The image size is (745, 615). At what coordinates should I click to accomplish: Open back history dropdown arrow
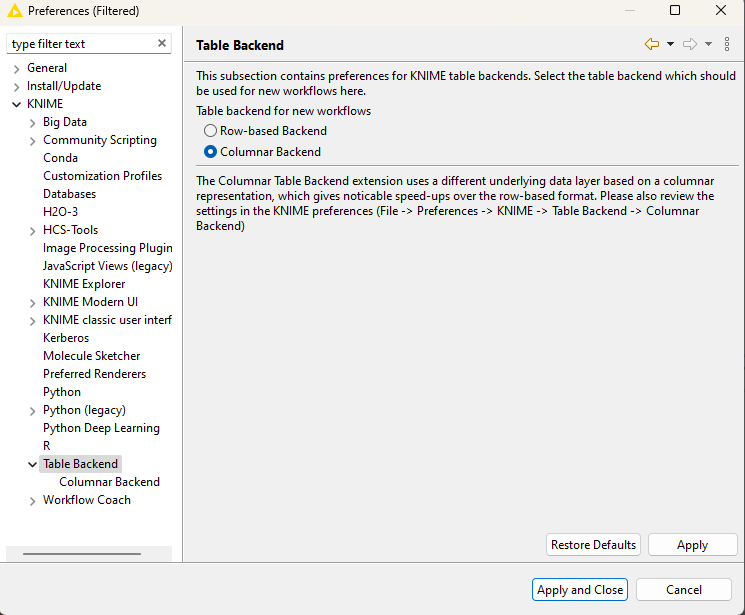(x=670, y=44)
